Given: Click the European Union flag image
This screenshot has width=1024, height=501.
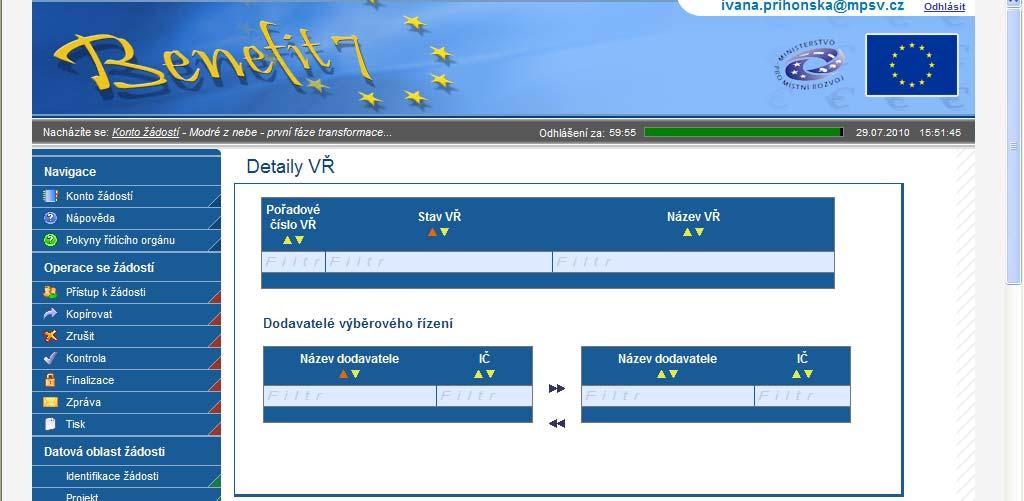Looking at the screenshot, I should pyautogui.click(x=912, y=65).
